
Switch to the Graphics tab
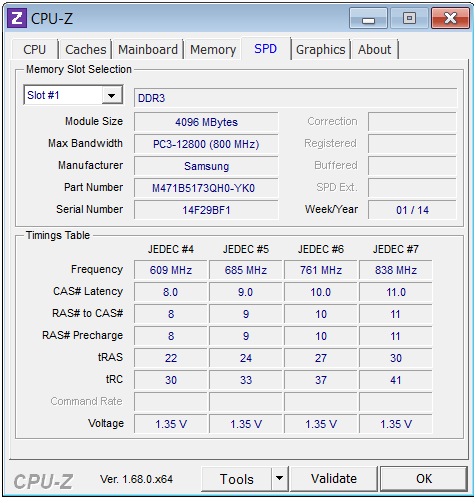pyautogui.click(x=321, y=50)
